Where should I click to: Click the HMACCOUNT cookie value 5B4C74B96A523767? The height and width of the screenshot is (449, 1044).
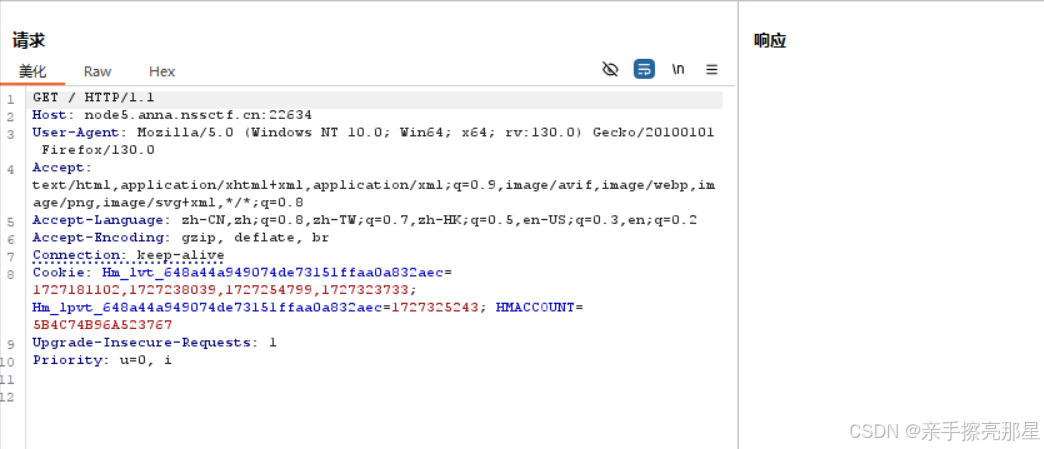pos(102,325)
